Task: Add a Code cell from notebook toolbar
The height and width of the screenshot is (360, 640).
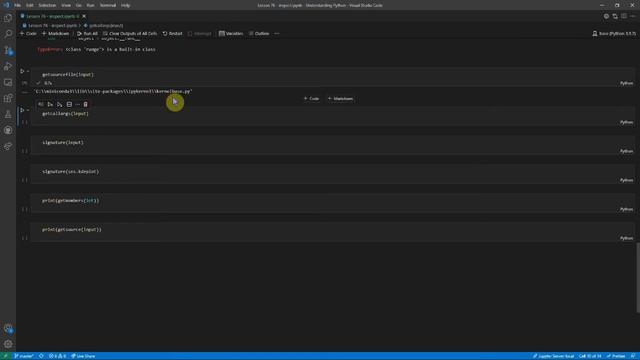Action: tap(28, 33)
